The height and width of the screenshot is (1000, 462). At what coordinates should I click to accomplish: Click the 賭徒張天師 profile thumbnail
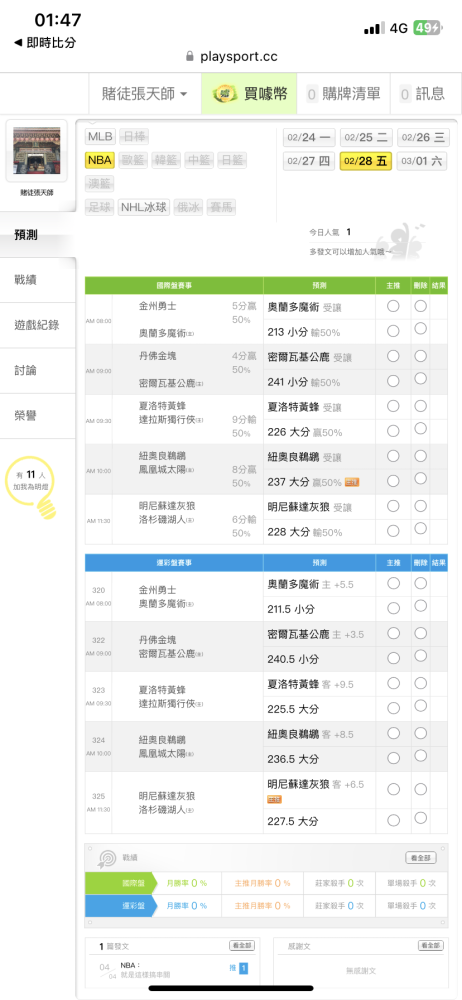(37, 151)
